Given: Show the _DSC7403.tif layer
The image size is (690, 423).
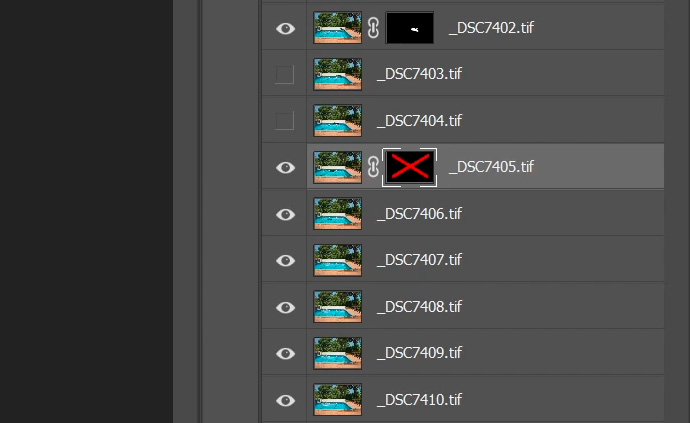Looking at the screenshot, I should pyautogui.click(x=284, y=74).
